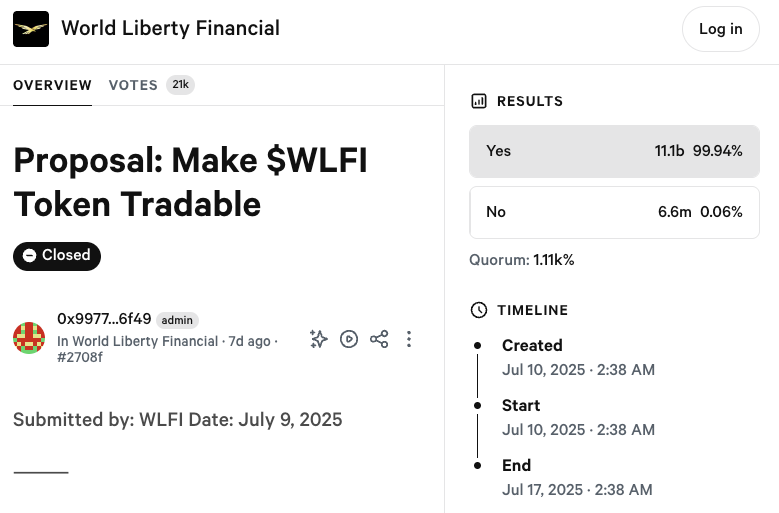Click the Closed status badge
The width and height of the screenshot is (779, 513).
pos(57,255)
